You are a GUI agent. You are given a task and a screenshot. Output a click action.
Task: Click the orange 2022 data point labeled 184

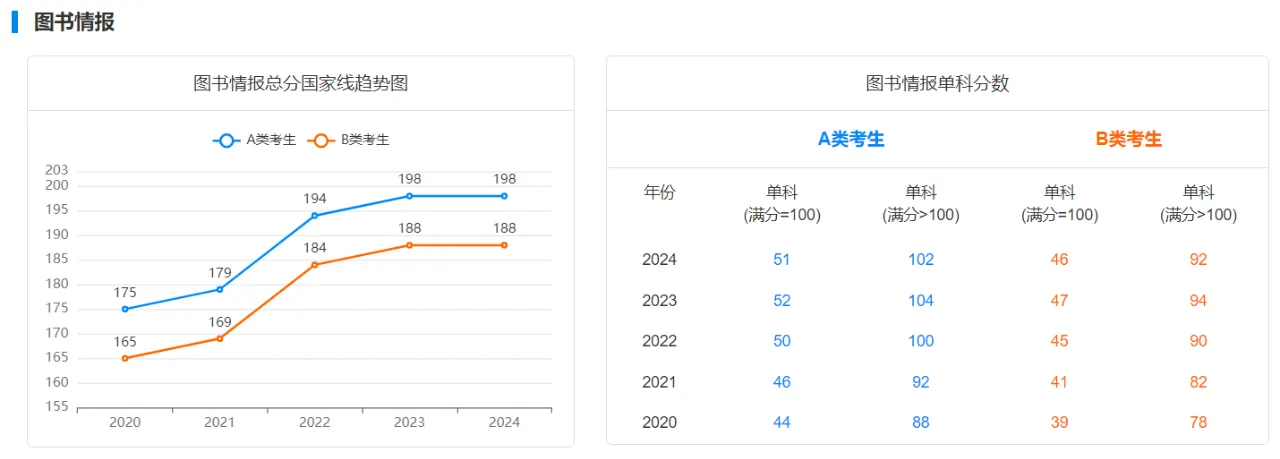tap(314, 265)
